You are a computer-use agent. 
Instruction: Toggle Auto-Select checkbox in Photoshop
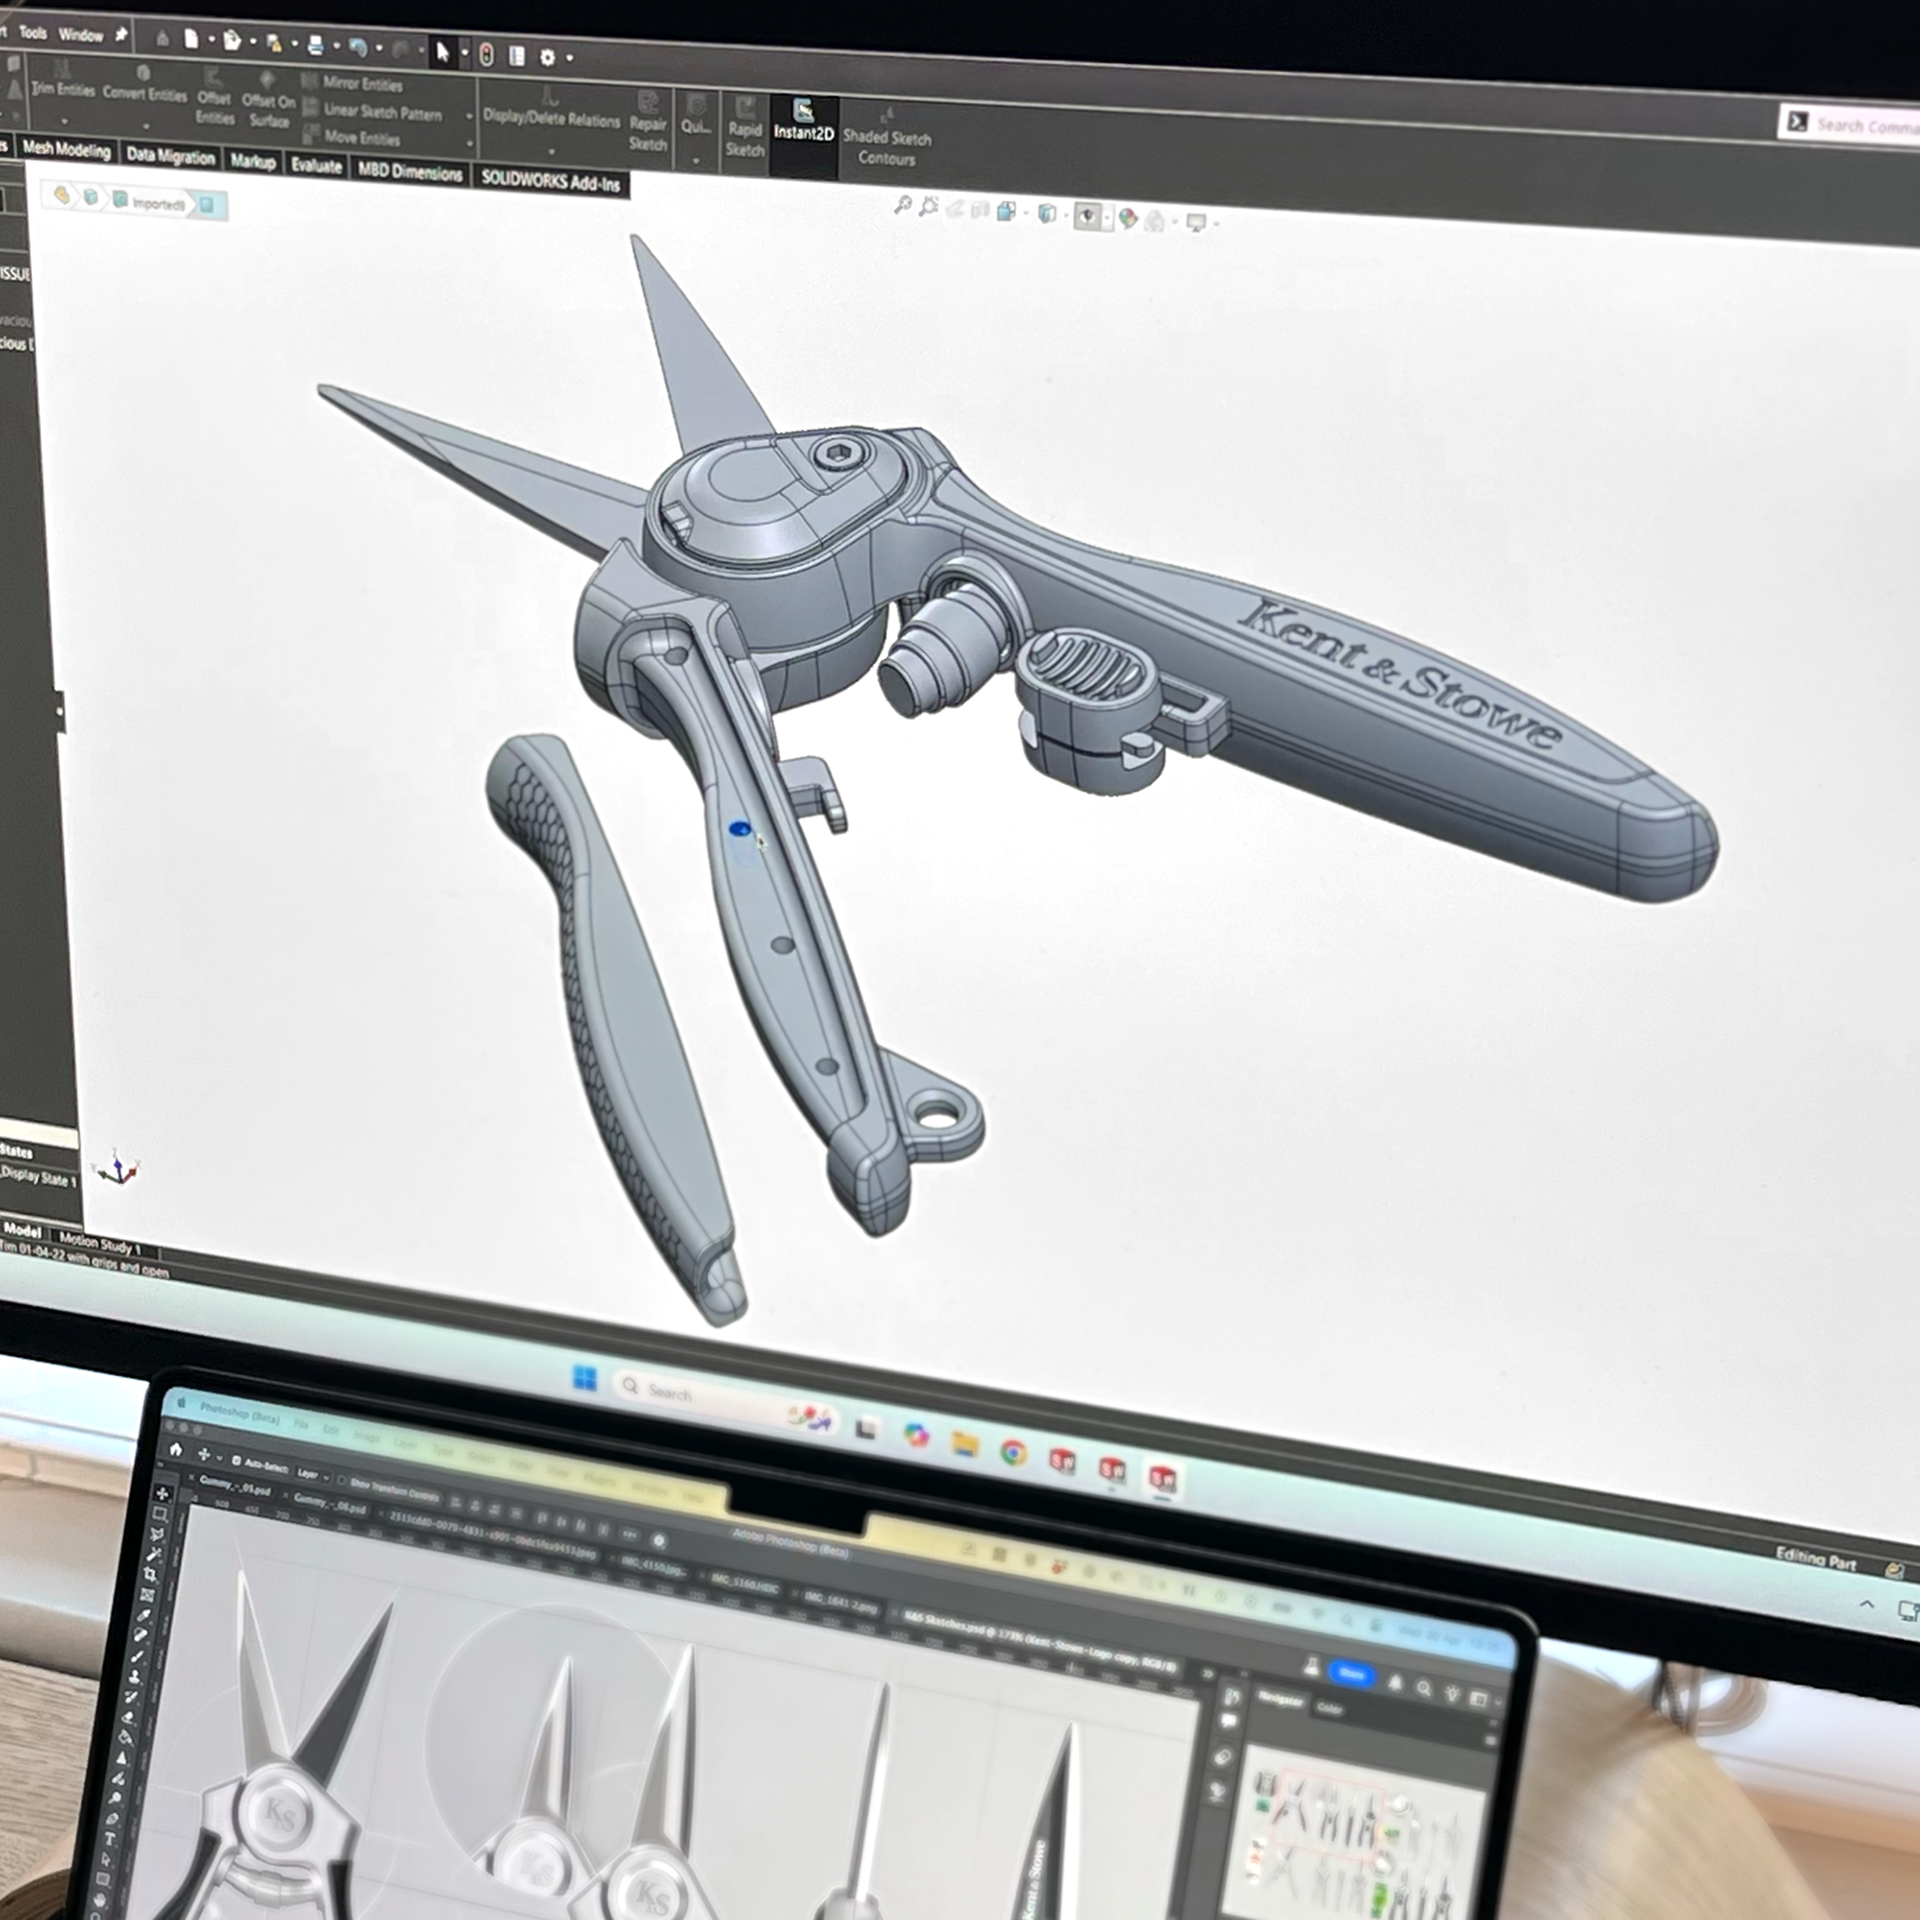236,1461
